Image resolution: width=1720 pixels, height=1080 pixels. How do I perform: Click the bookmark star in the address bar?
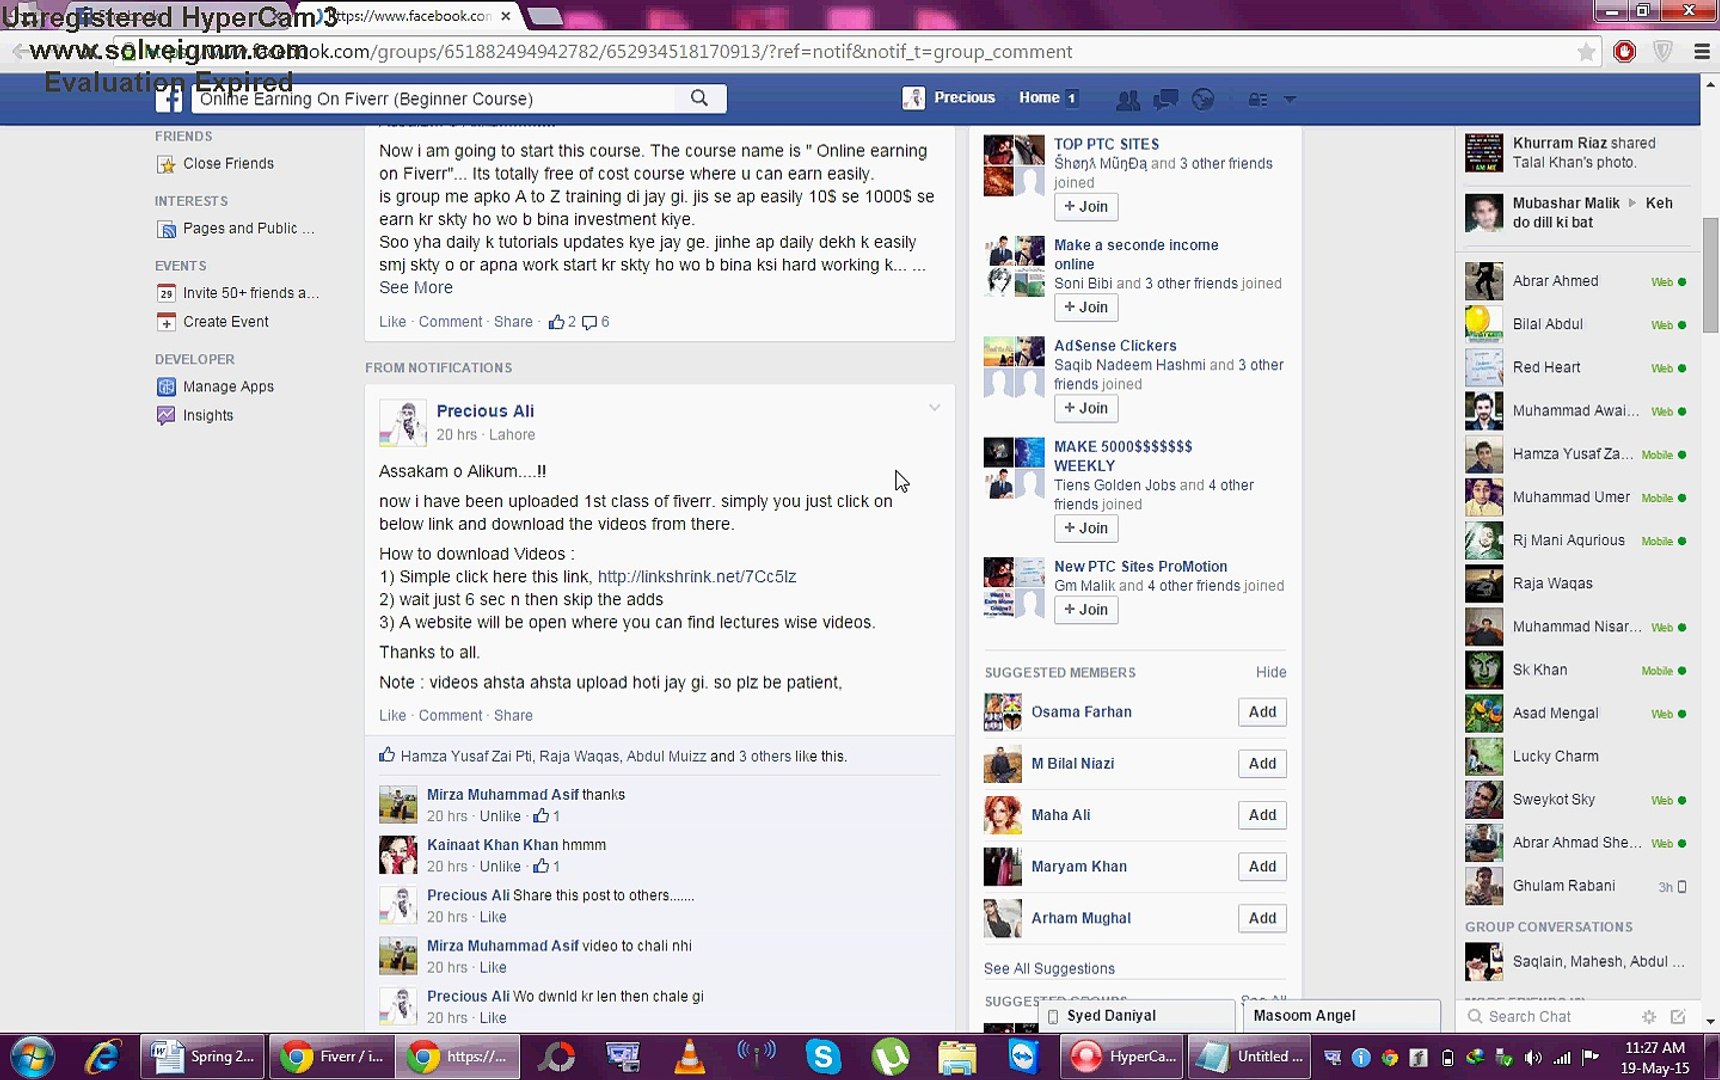1586,52
